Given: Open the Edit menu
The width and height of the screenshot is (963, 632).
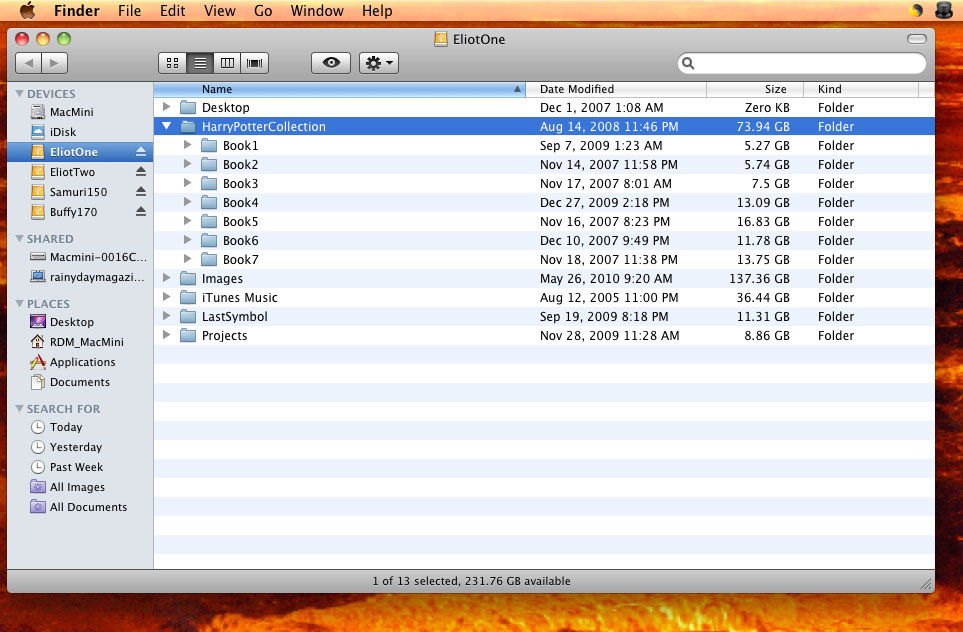Looking at the screenshot, I should (173, 10).
